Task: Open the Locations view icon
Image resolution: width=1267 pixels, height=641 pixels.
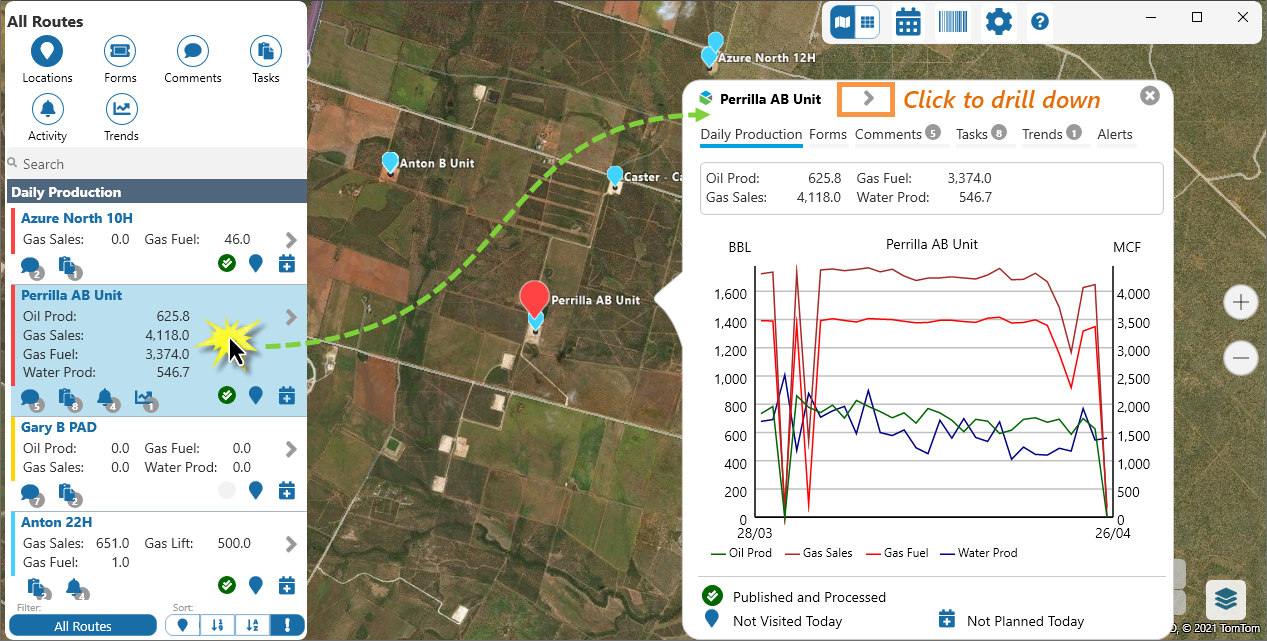Action: (x=47, y=51)
